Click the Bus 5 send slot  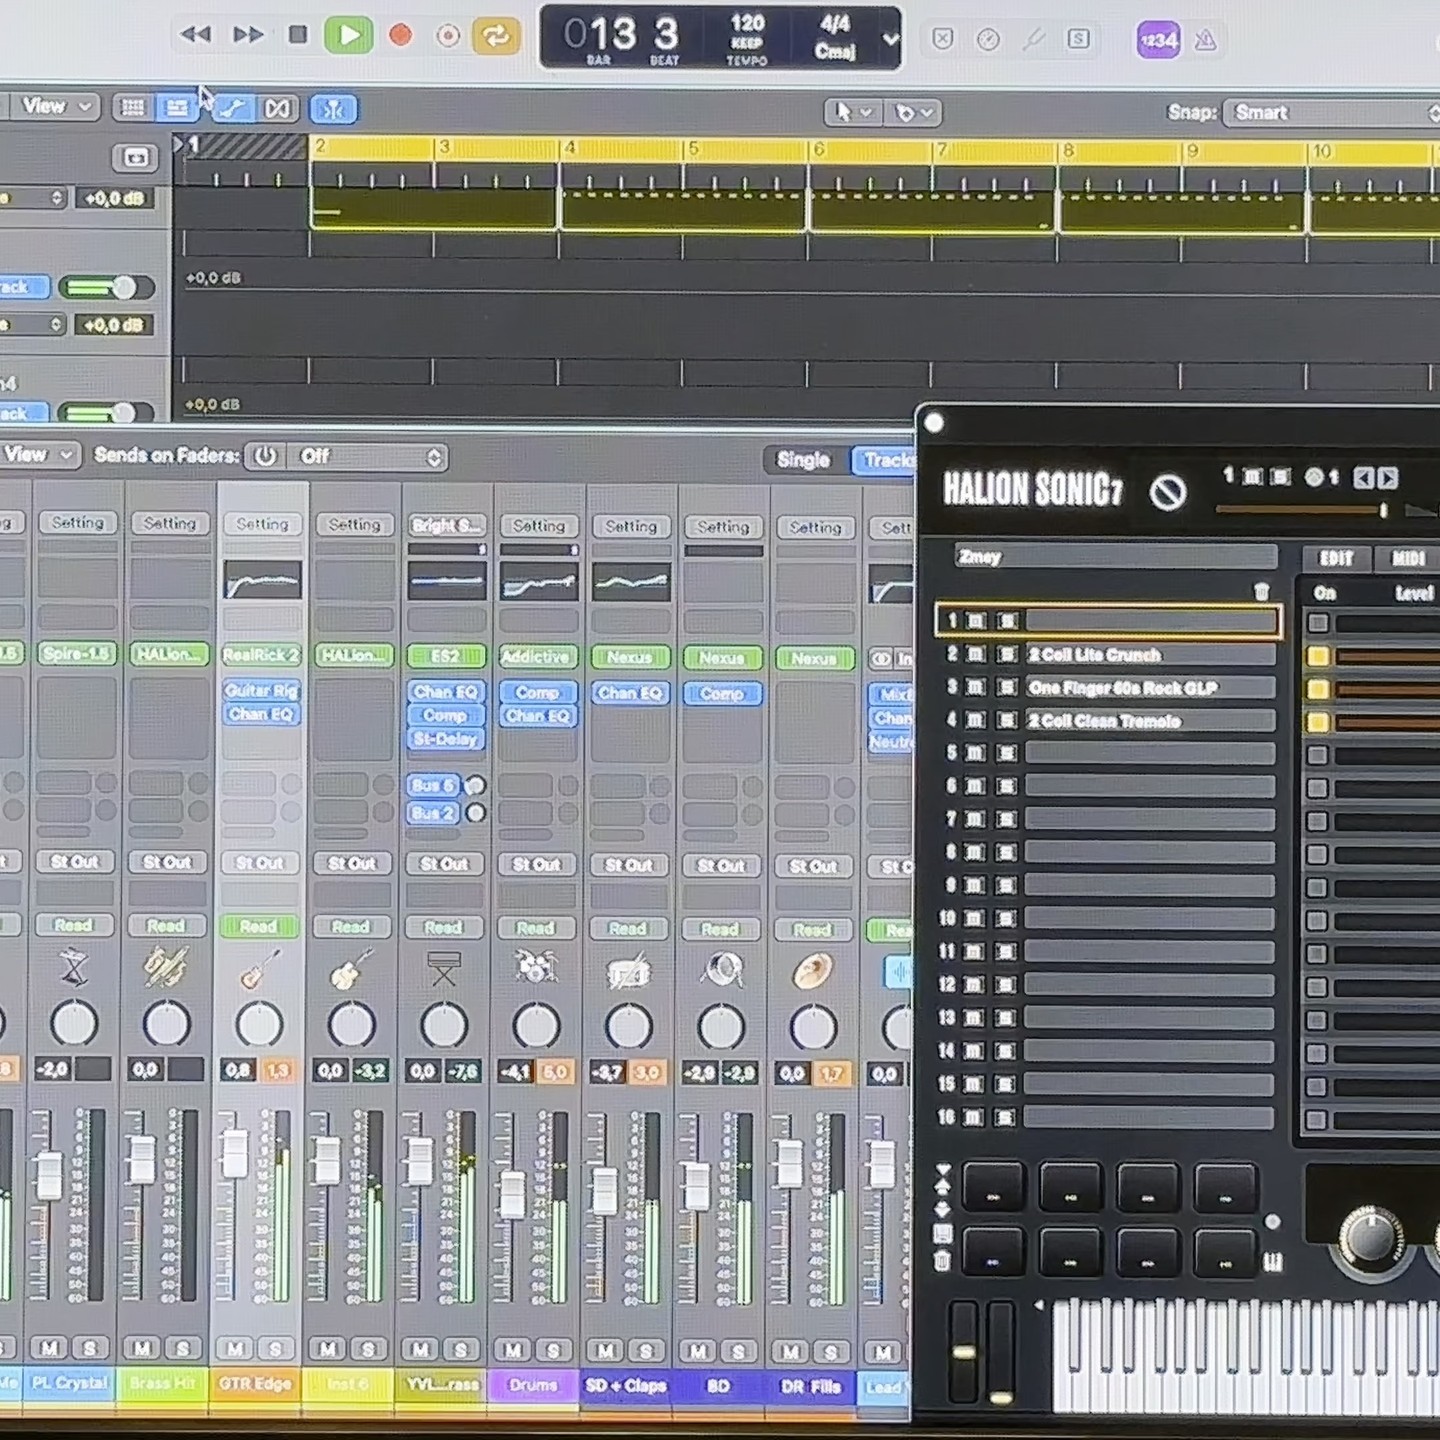[x=434, y=786]
